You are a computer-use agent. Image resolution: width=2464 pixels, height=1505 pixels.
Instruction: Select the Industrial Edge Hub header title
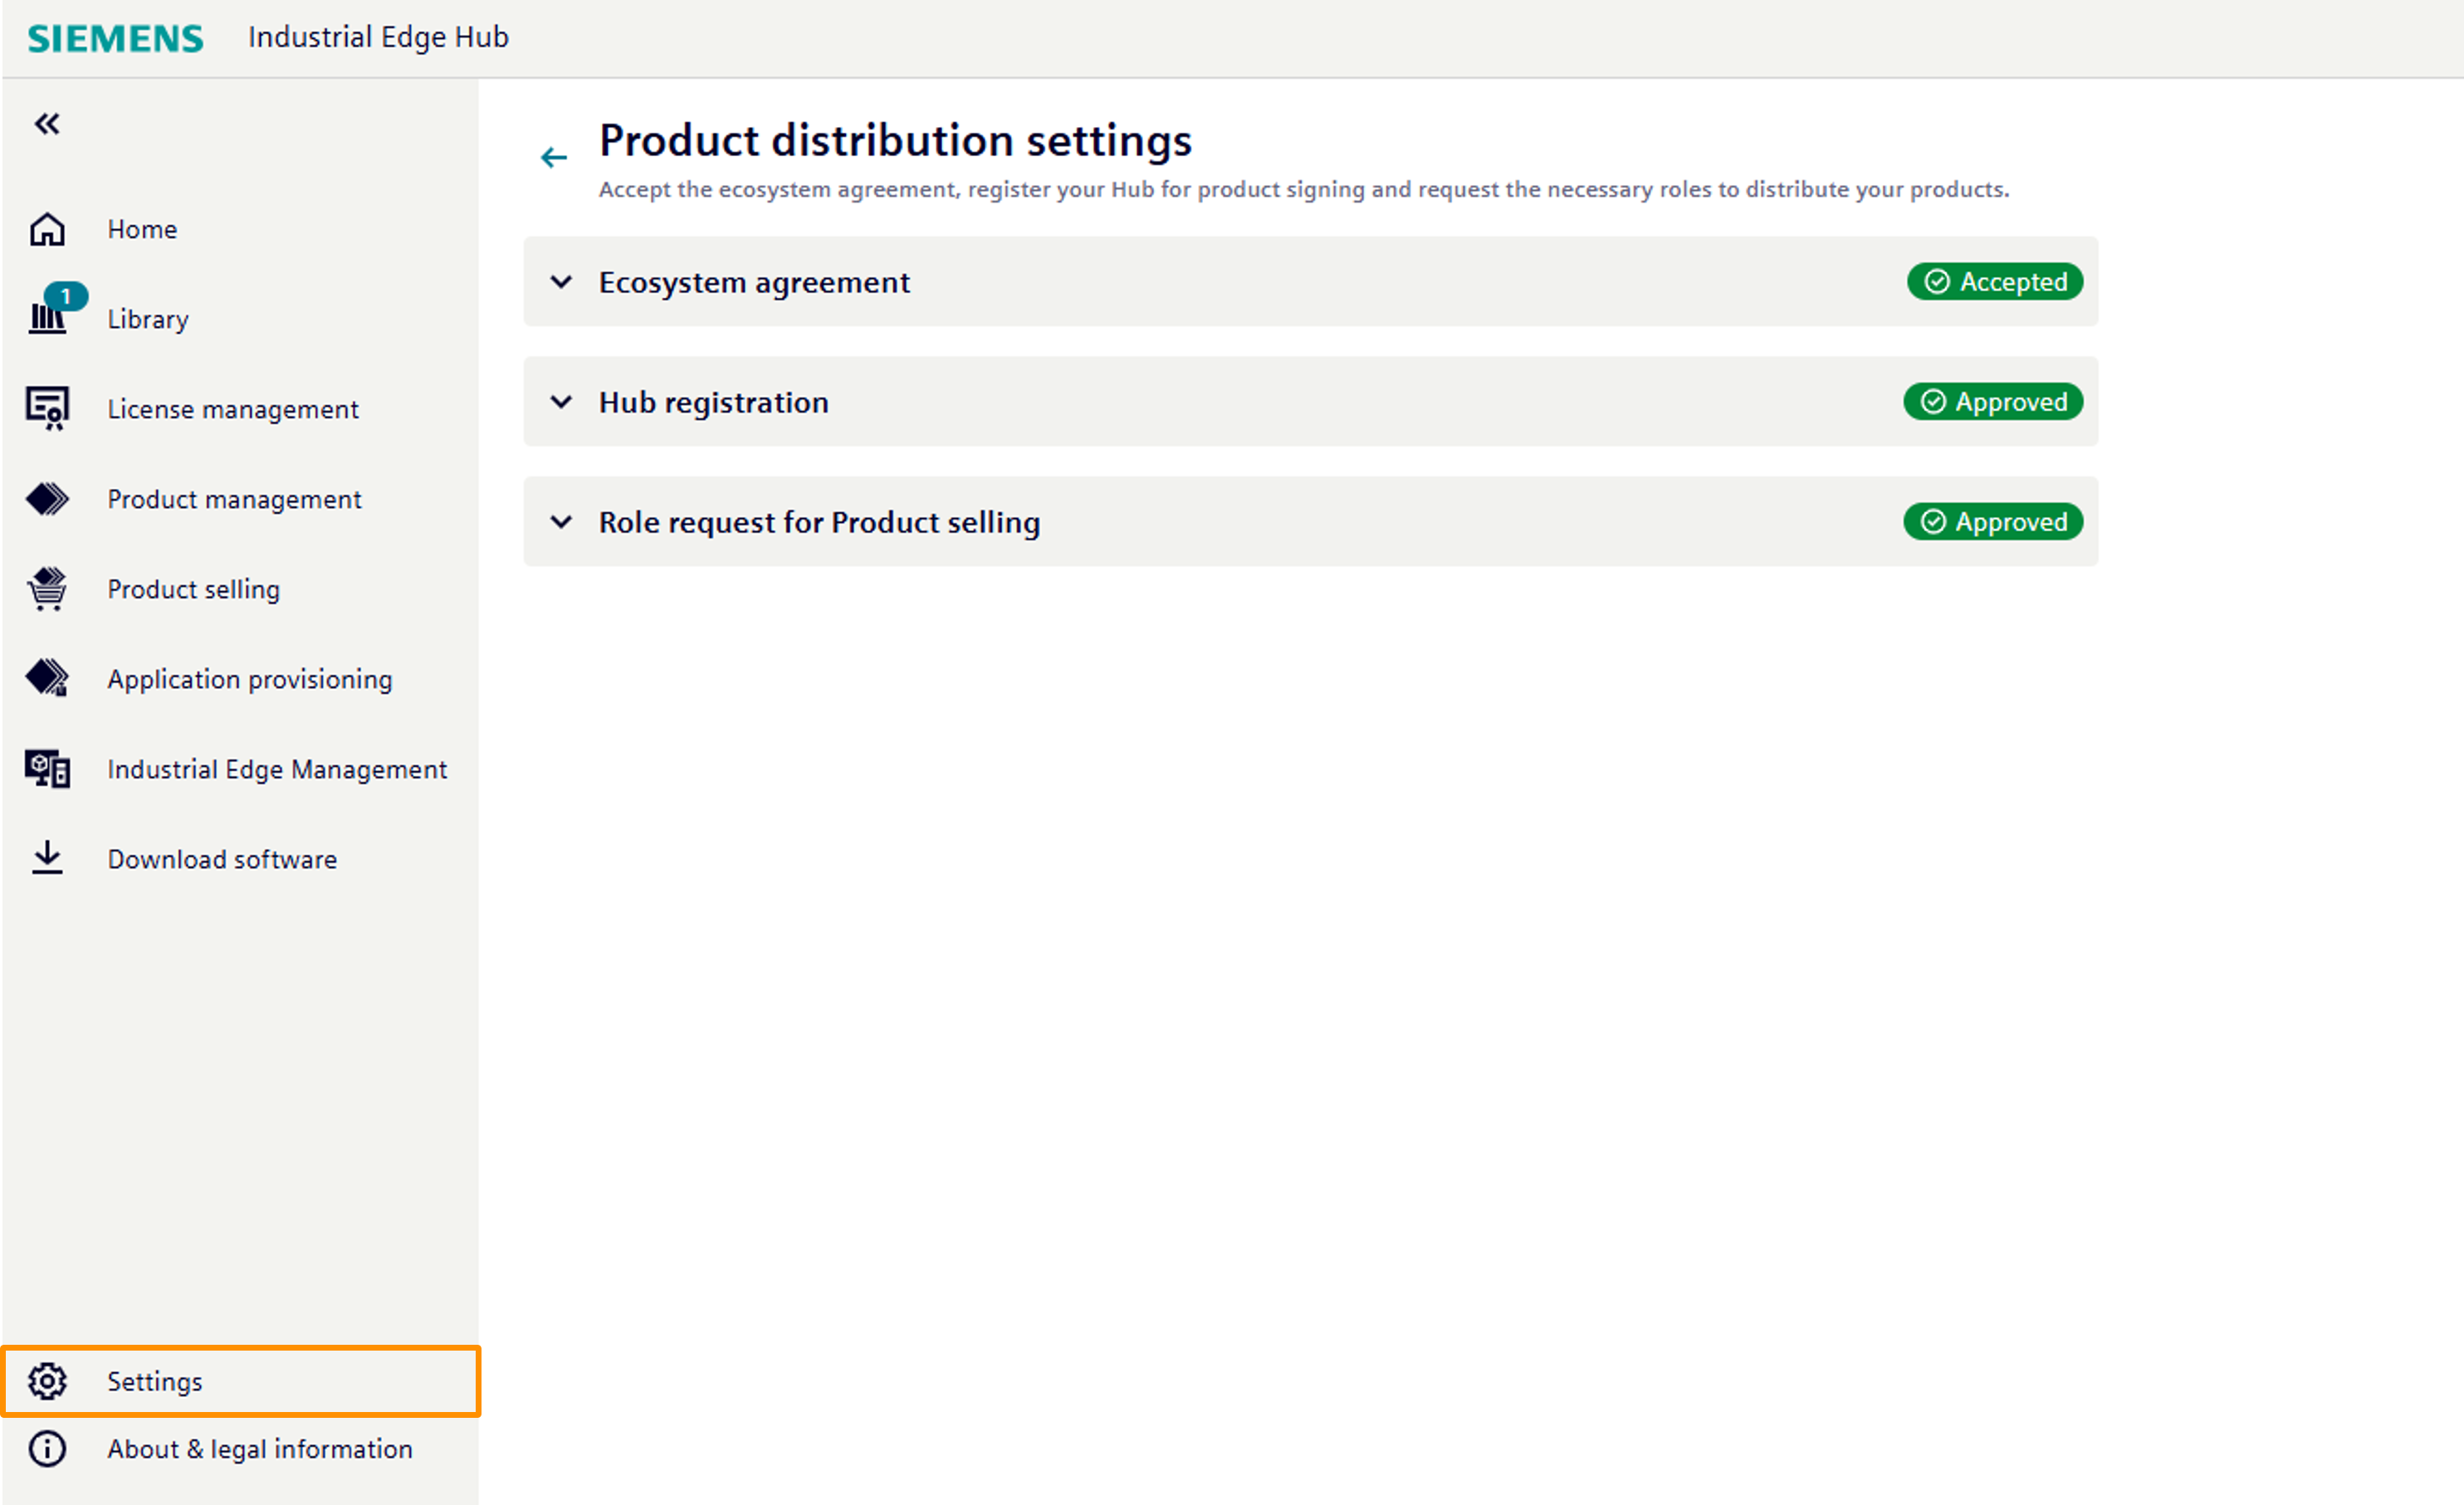click(378, 37)
